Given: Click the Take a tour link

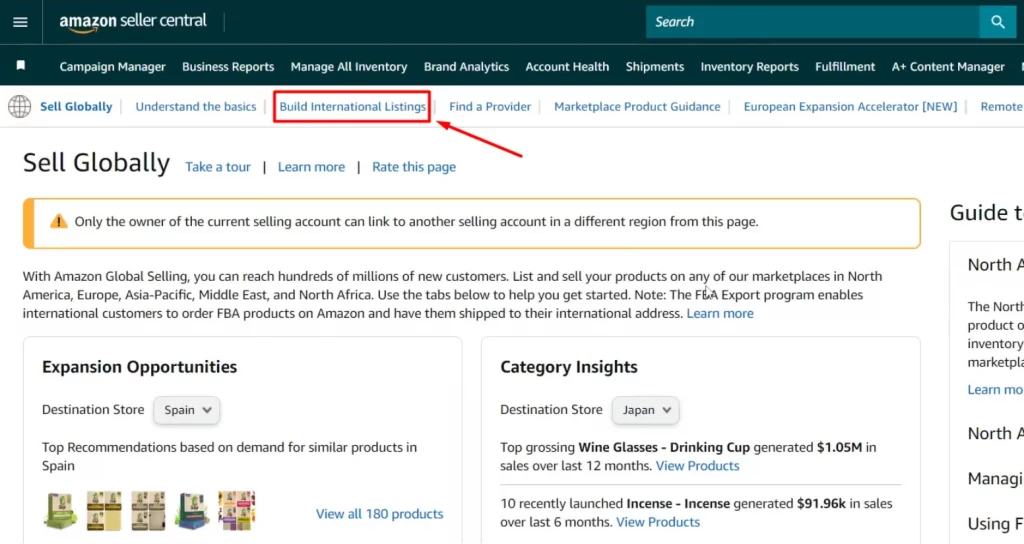Looking at the screenshot, I should point(218,167).
